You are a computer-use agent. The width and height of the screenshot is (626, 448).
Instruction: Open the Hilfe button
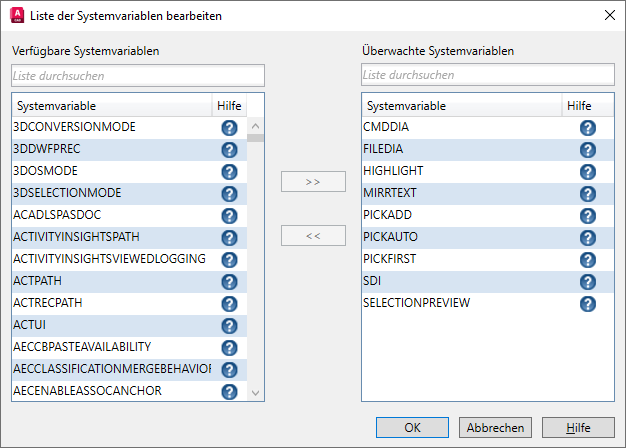click(x=577, y=428)
